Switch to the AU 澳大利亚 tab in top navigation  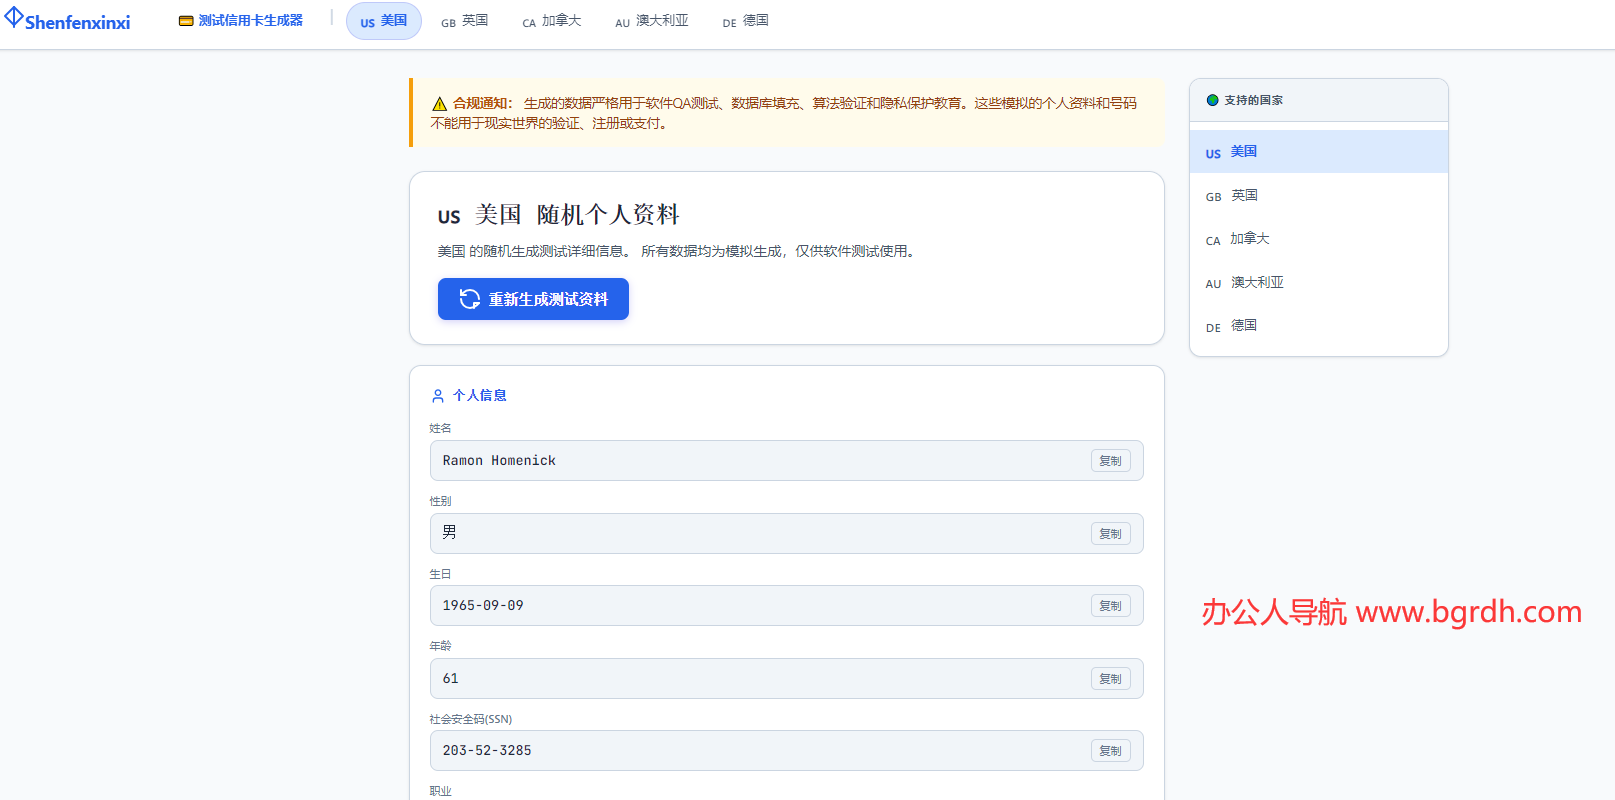coord(652,21)
